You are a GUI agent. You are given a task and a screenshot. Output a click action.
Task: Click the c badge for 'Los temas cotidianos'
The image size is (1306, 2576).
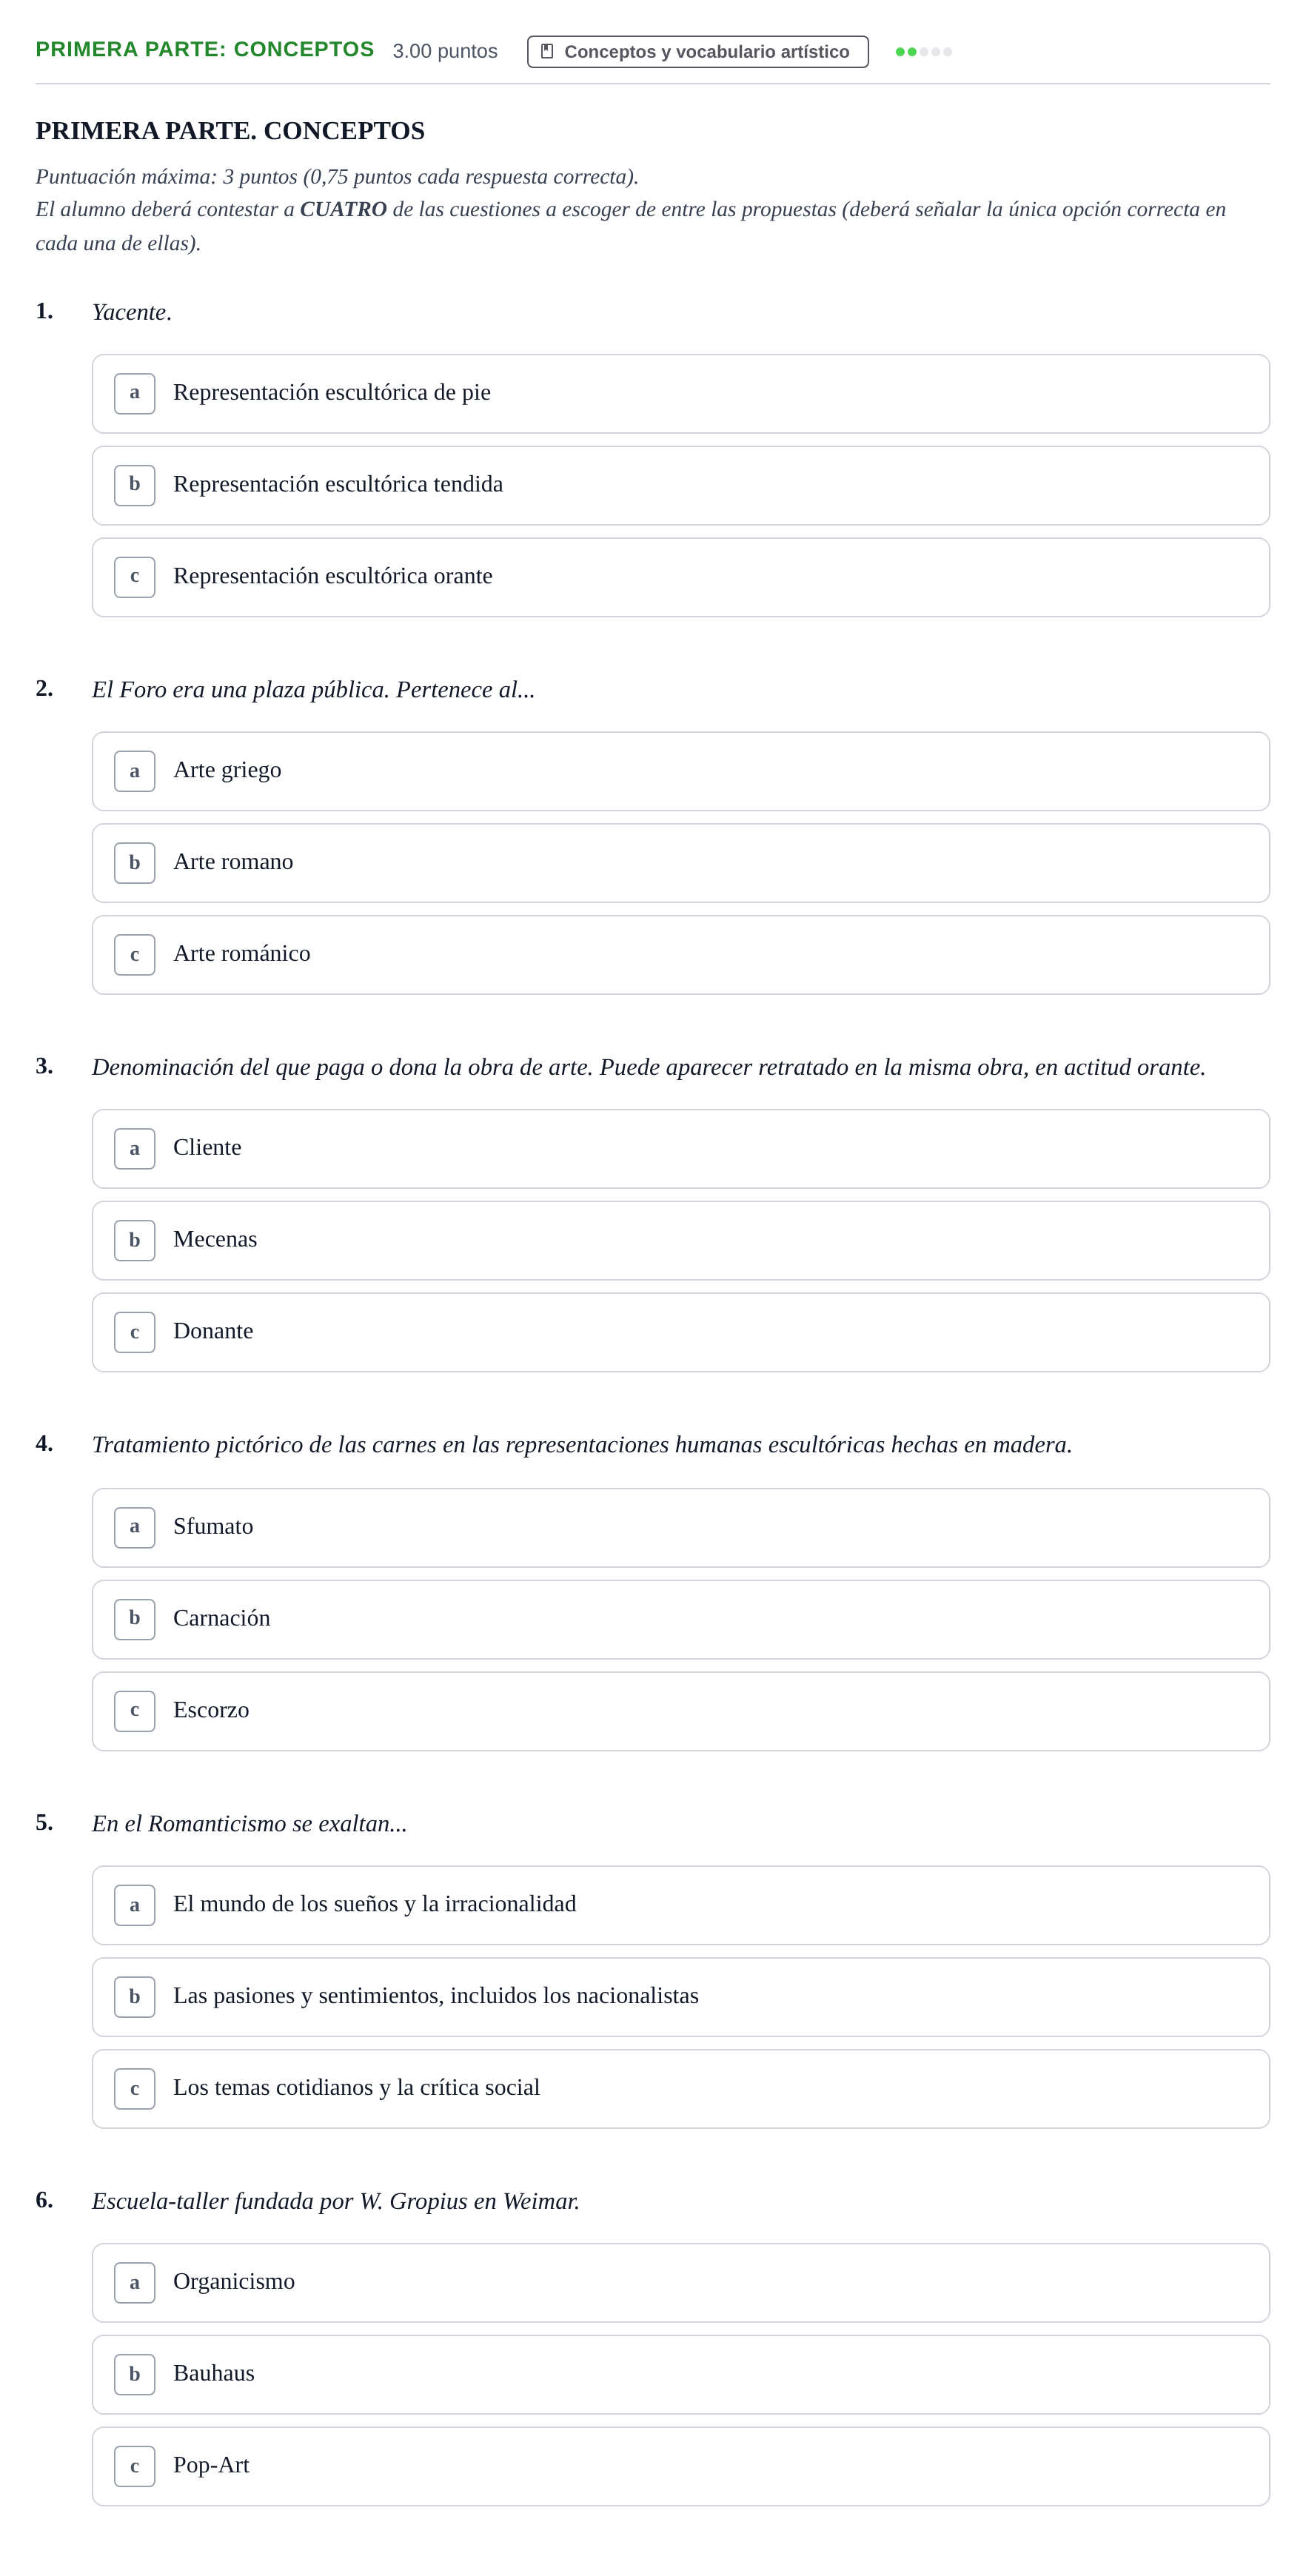click(134, 2089)
